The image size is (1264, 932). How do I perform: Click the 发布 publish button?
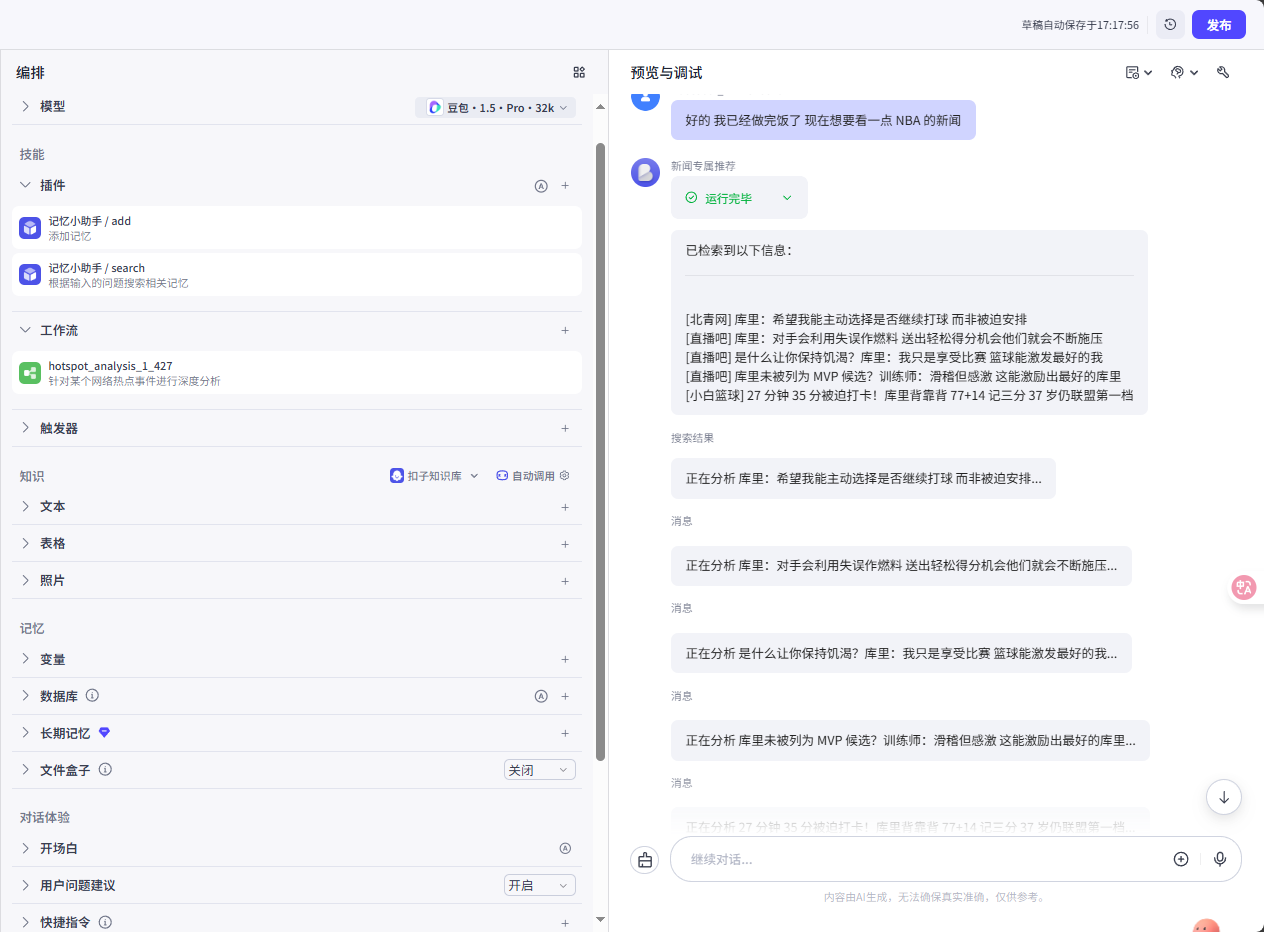(1218, 25)
